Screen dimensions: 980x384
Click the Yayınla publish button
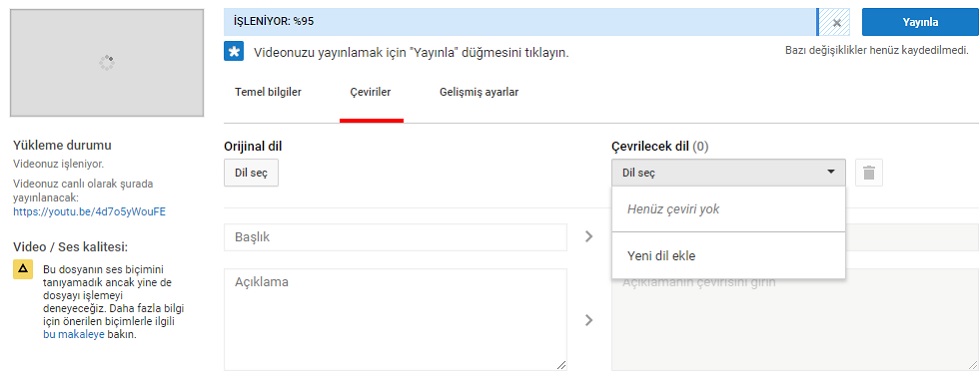coord(920,22)
